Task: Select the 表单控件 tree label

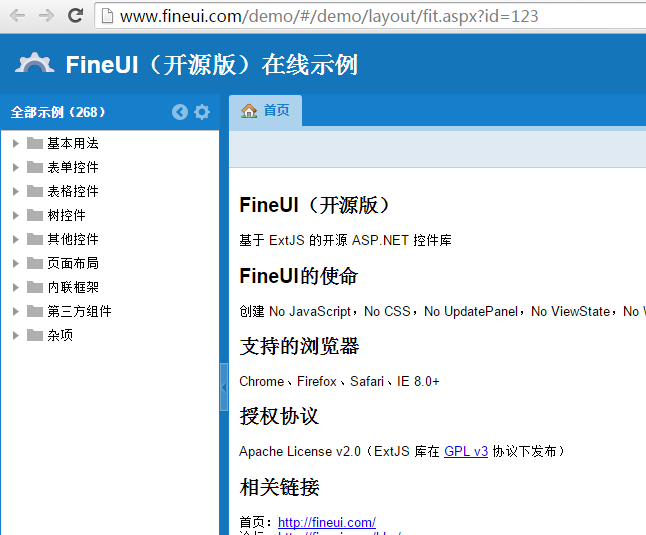Action: click(x=73, y=167)
